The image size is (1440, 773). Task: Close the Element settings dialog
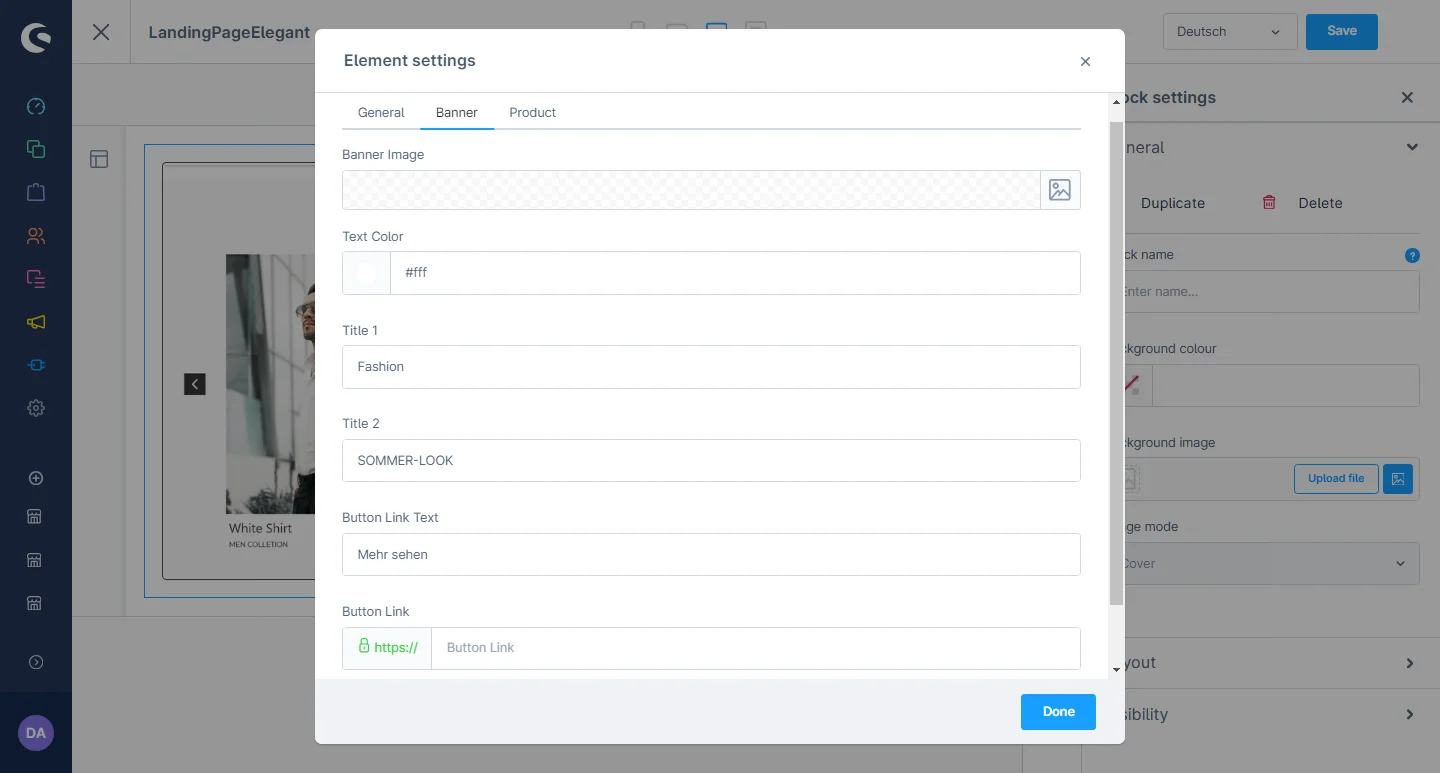(1085, 62)
